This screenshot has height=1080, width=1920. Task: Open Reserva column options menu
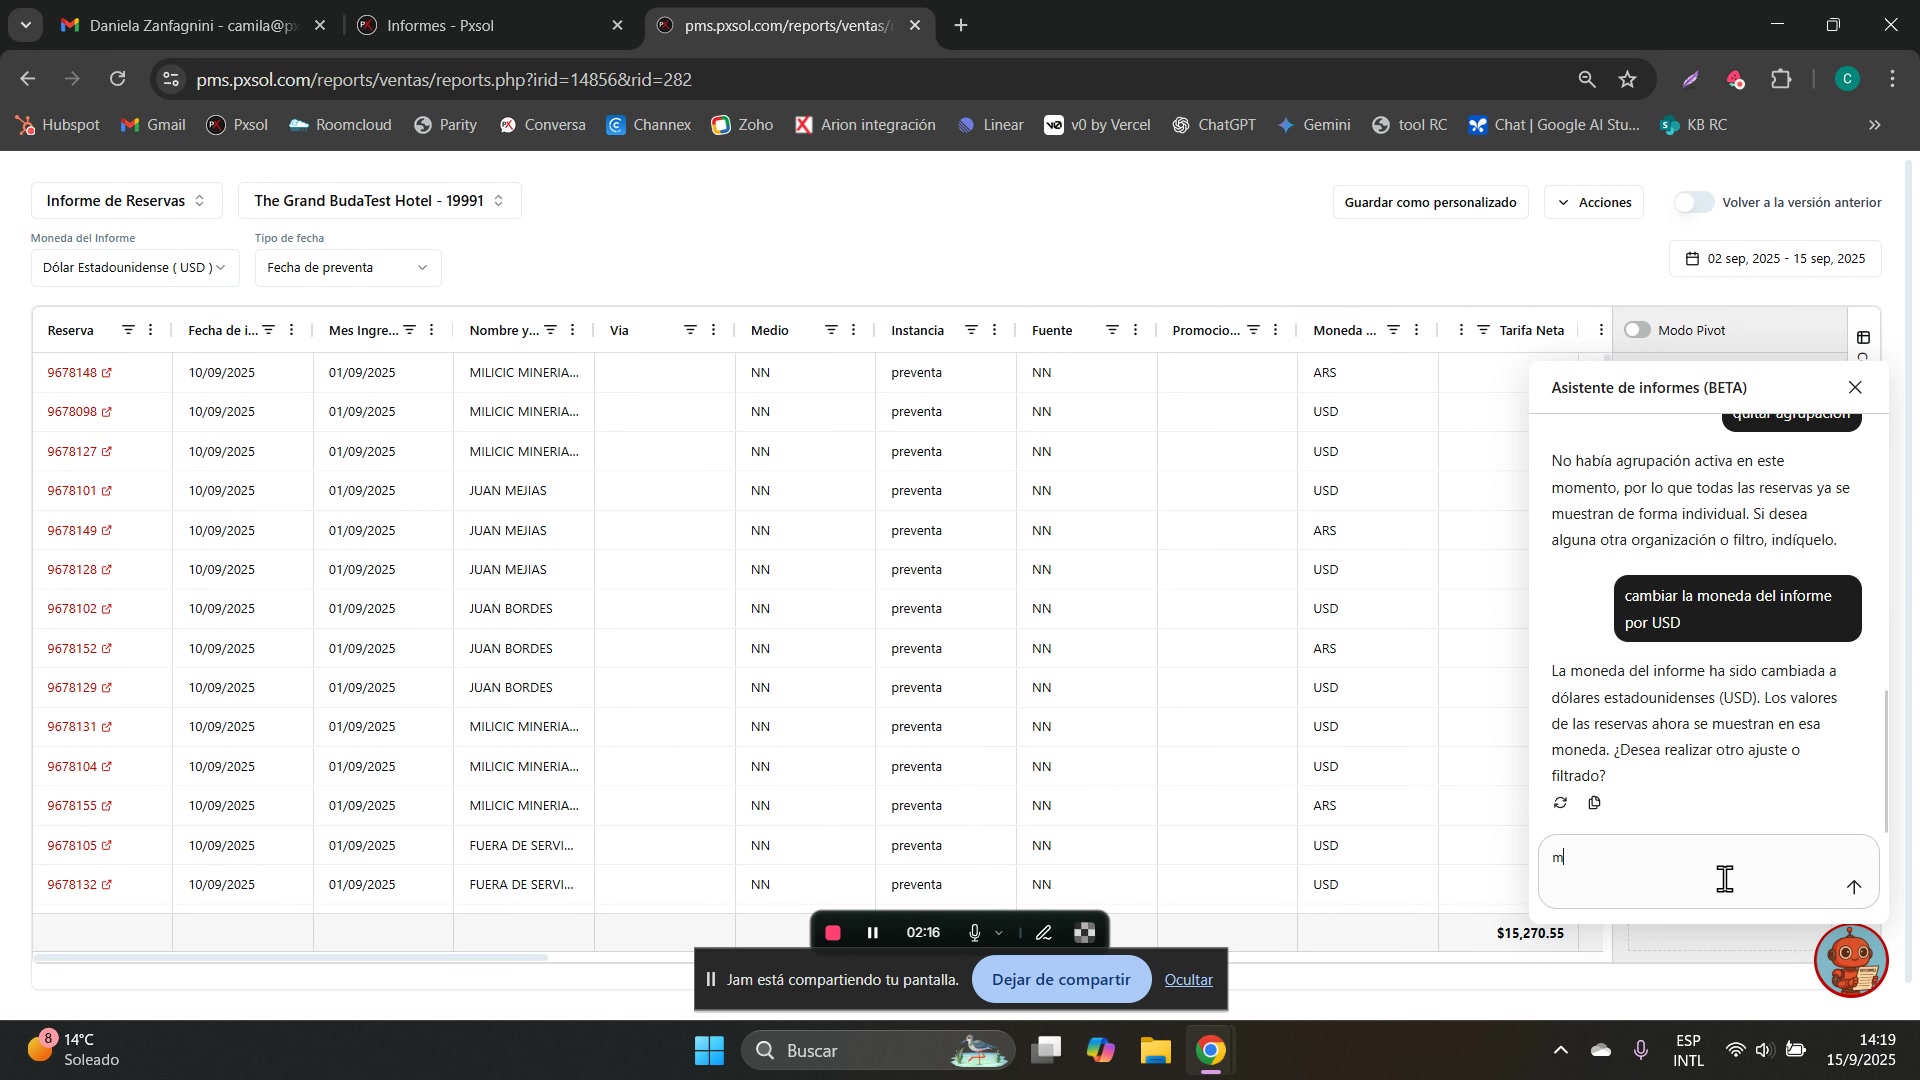[x=151, y=330]
